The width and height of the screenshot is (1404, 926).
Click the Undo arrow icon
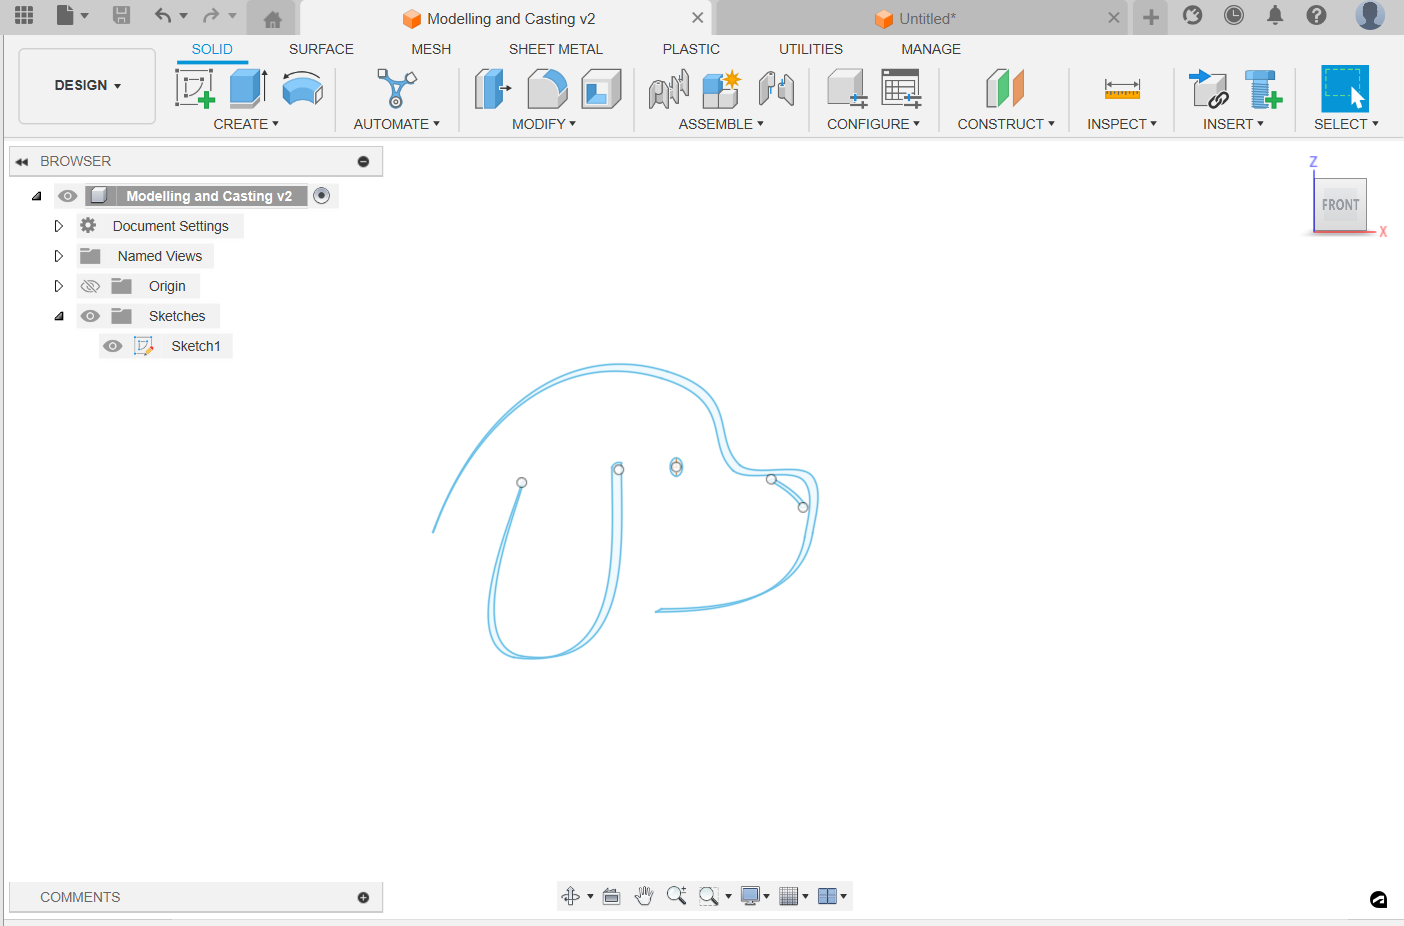coord(163,15)
